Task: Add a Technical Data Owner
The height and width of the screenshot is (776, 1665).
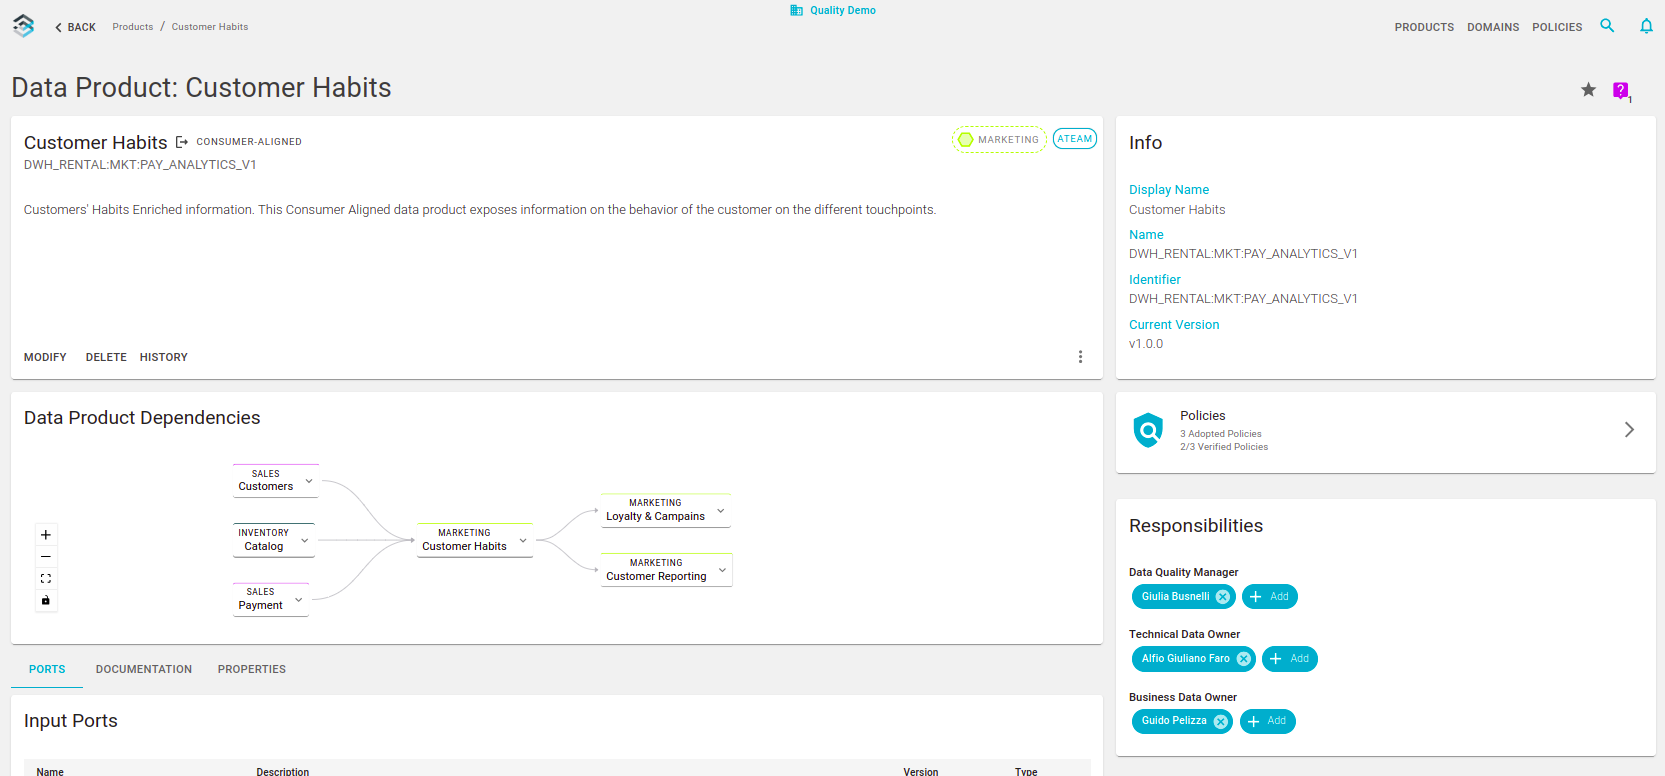Action: 1290,659
